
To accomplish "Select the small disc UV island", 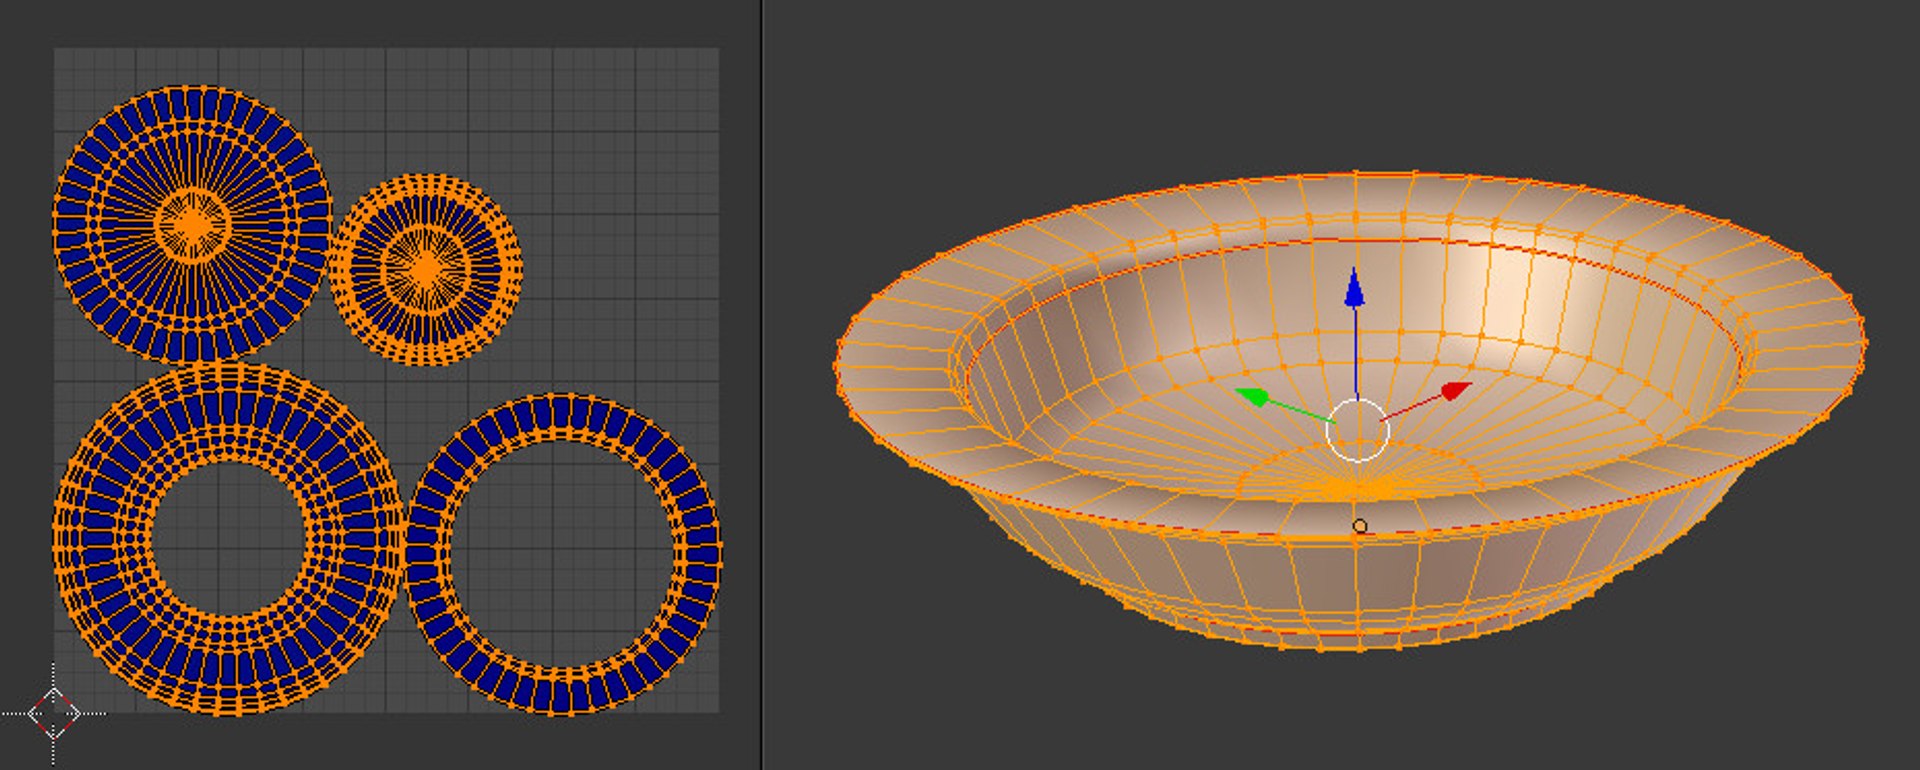I will [426, 270].
